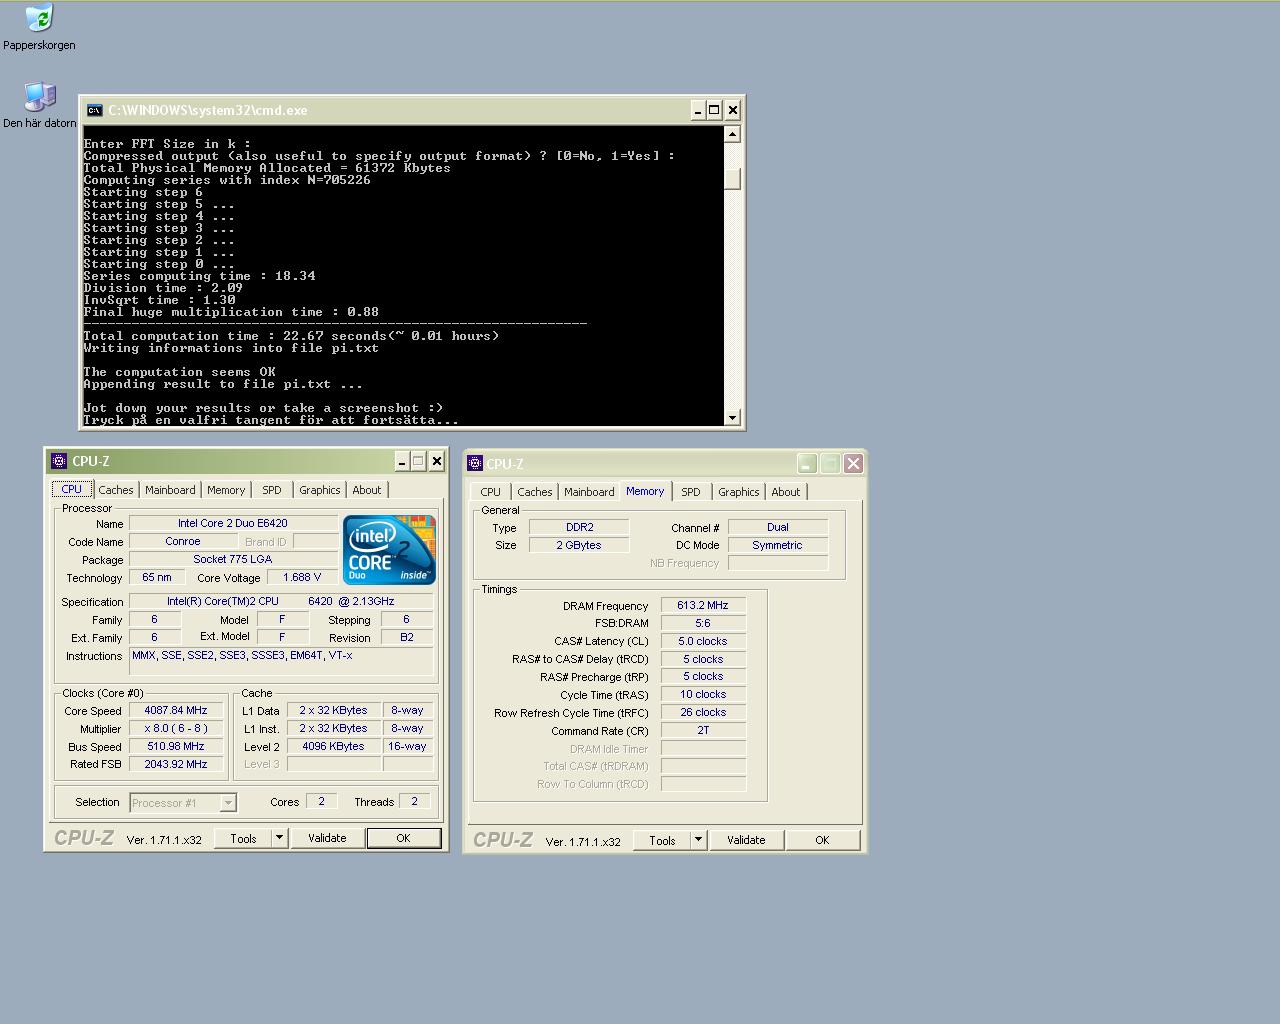Select Memory tab in right CPU-Z
The image size is (1280, 1024).
[645, 491]
